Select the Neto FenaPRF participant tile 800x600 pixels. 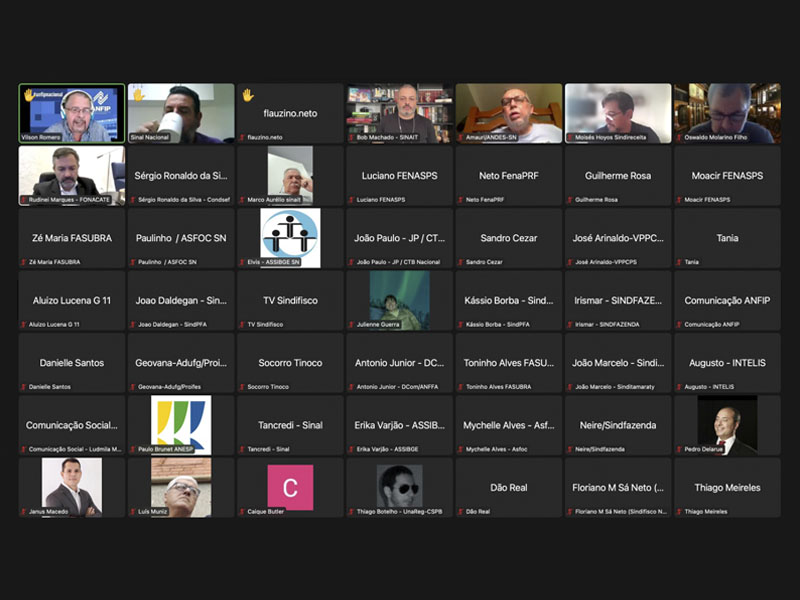point(508,175)
